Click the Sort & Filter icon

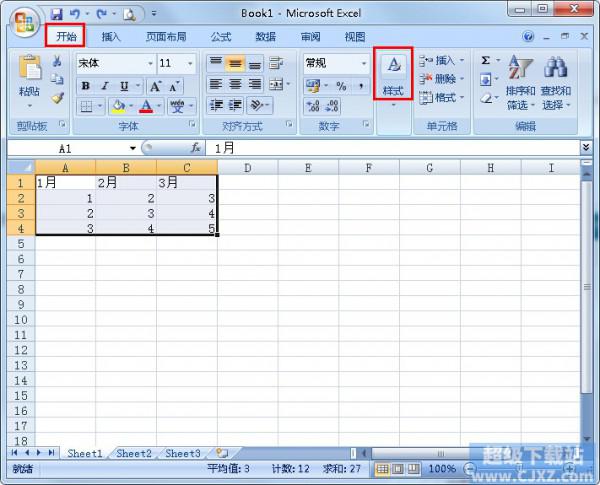click(520, 68)
